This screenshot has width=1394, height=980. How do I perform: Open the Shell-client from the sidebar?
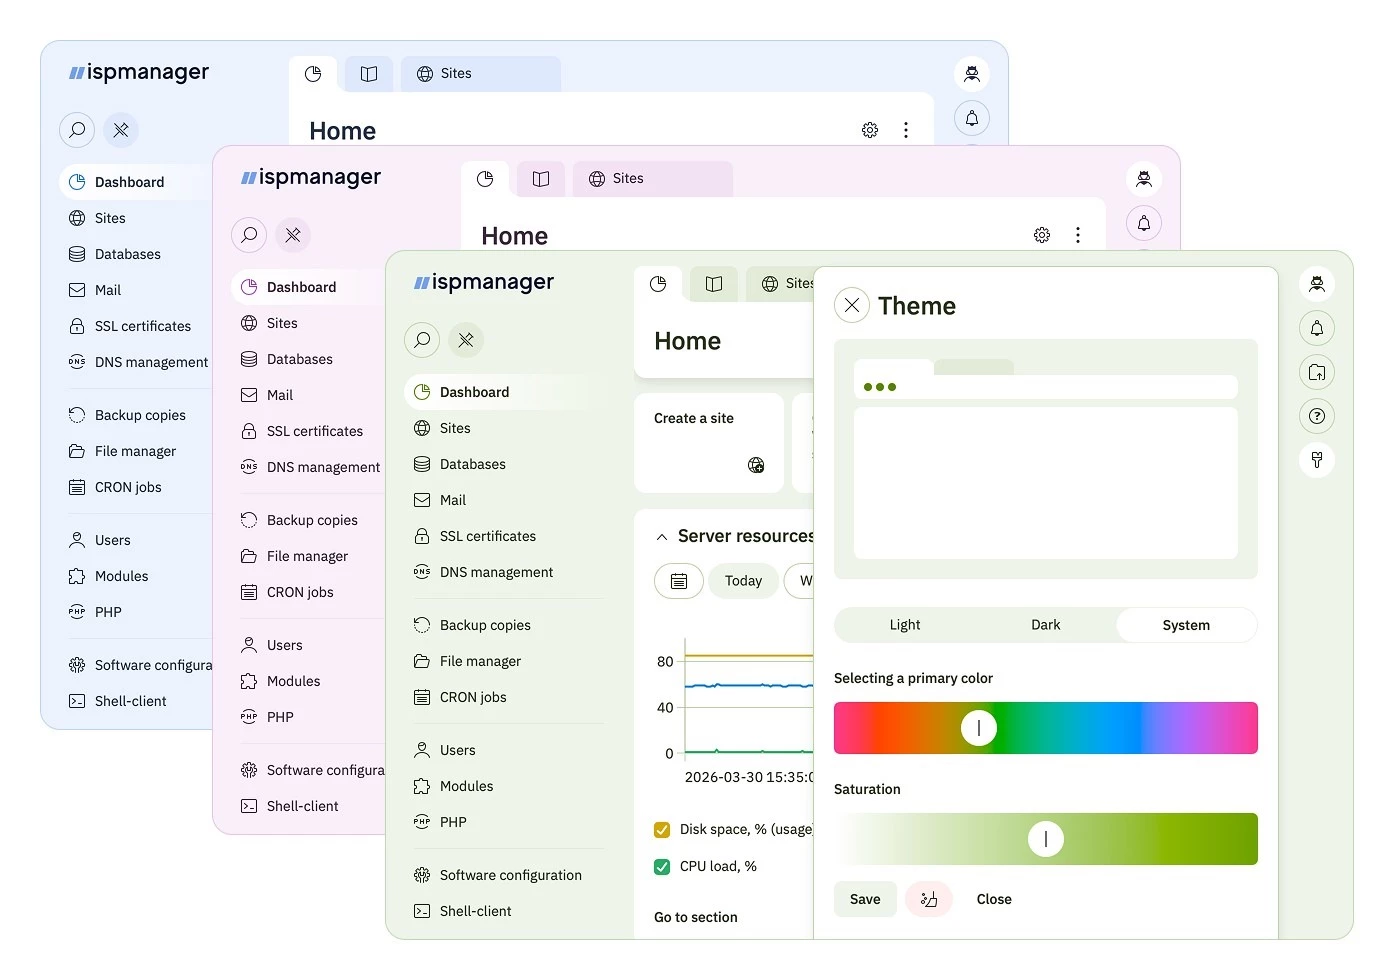pos(475,910)
